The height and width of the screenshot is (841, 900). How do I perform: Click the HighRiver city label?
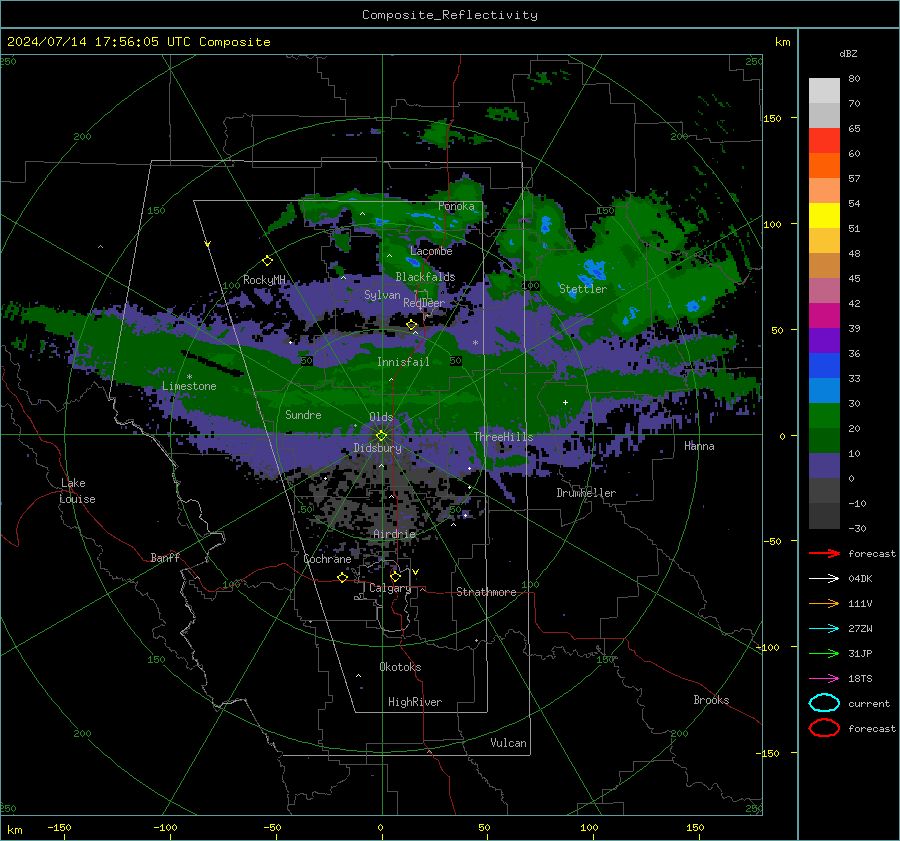[x=415, y=702]
